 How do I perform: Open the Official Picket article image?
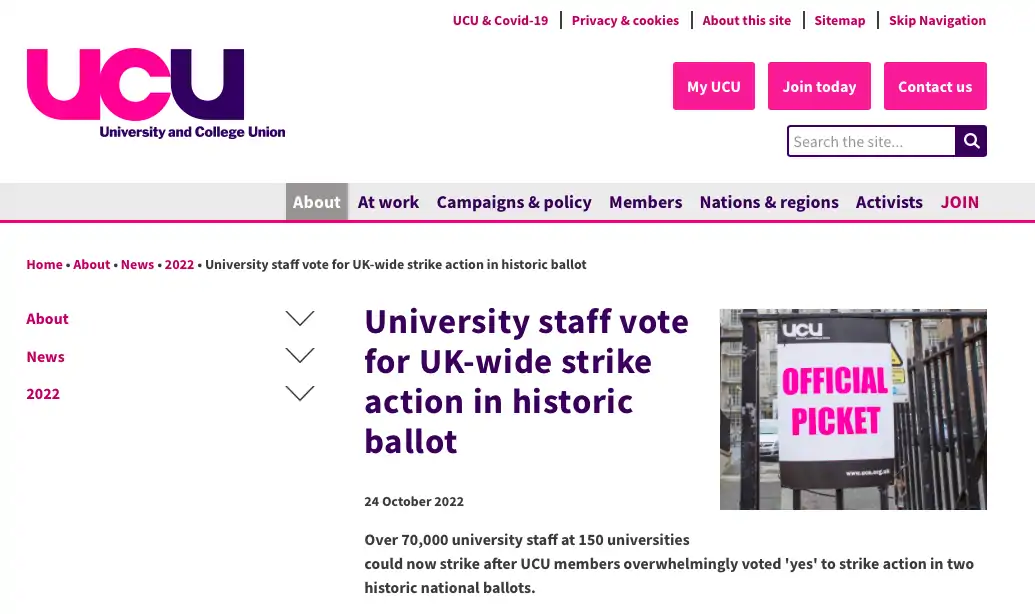click(853, 409)
